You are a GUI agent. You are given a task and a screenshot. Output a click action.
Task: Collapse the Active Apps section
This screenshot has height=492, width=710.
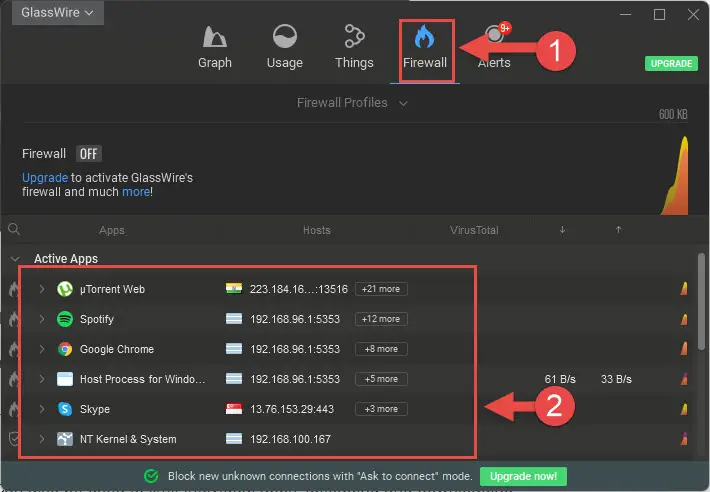coord(15,259)
